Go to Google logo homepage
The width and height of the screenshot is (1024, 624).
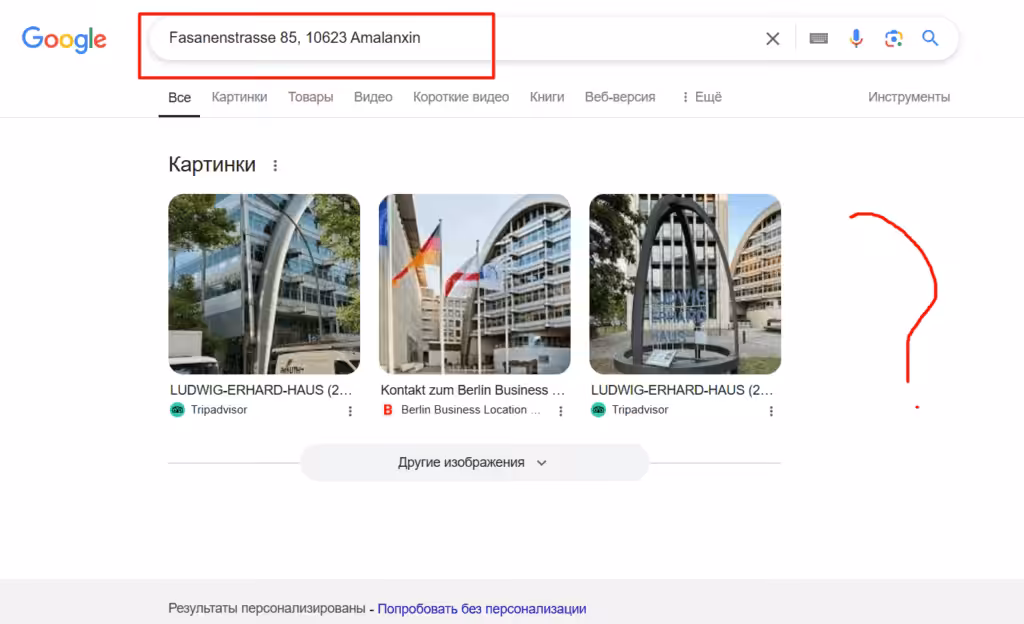click(x=64, y=40)
